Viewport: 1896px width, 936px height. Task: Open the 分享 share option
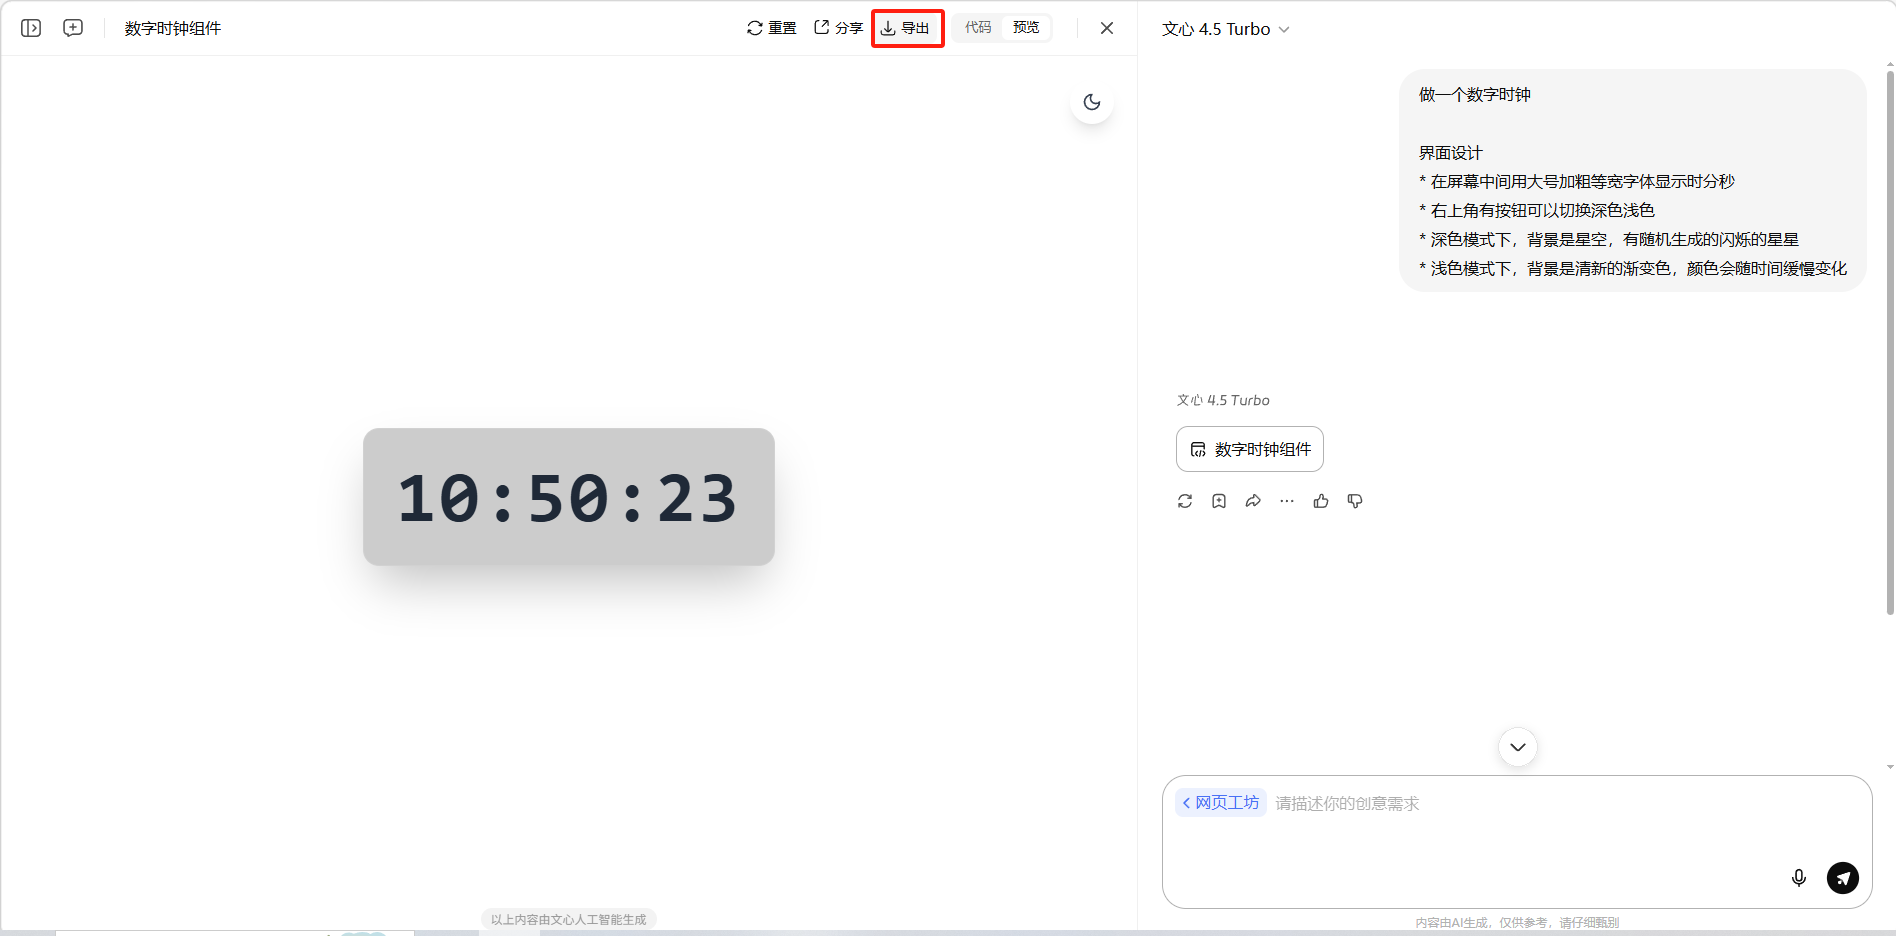point(838,28)
